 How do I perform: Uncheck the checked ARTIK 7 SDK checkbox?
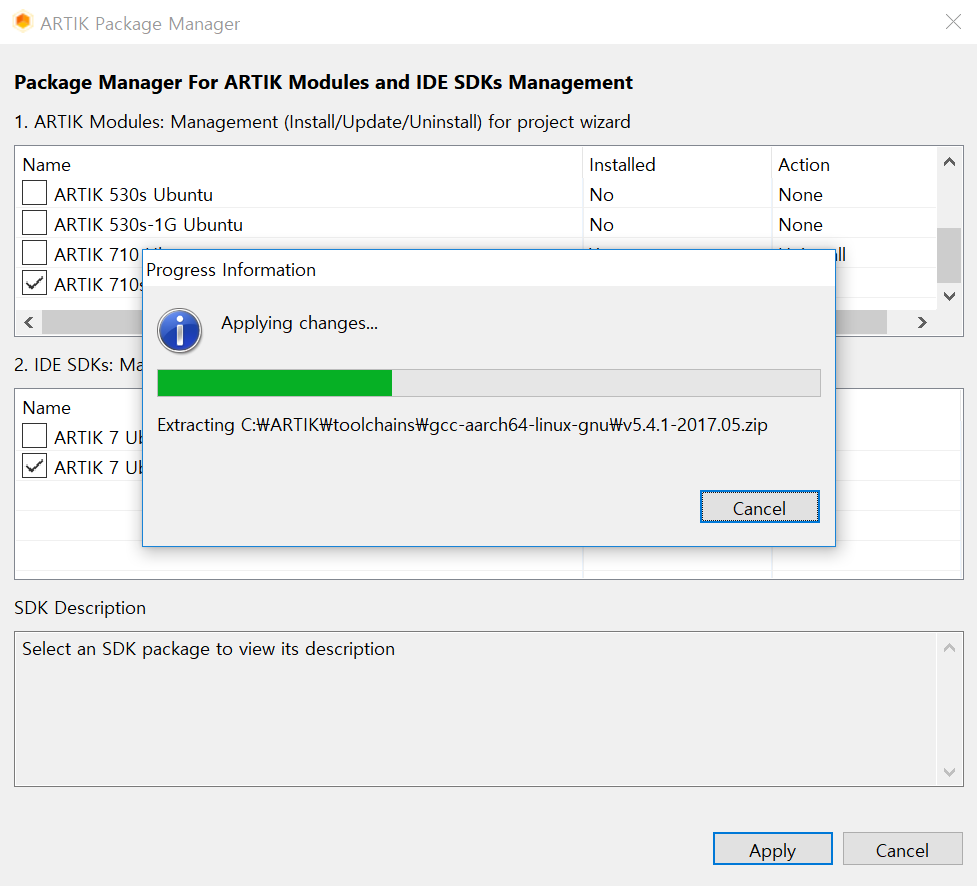(34, 466)
